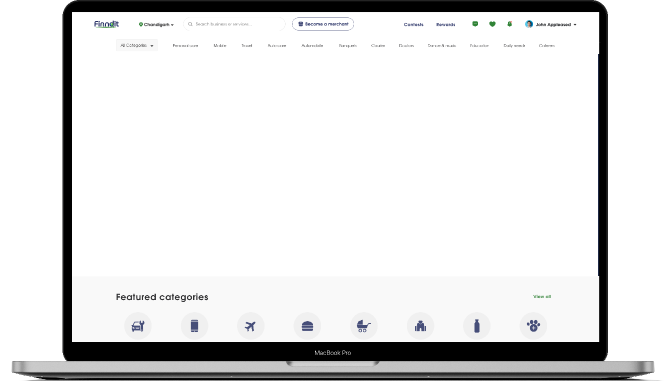Select the burger food featured category icon
The height and width of the screenshot is (381, 666).
[307, 326]
